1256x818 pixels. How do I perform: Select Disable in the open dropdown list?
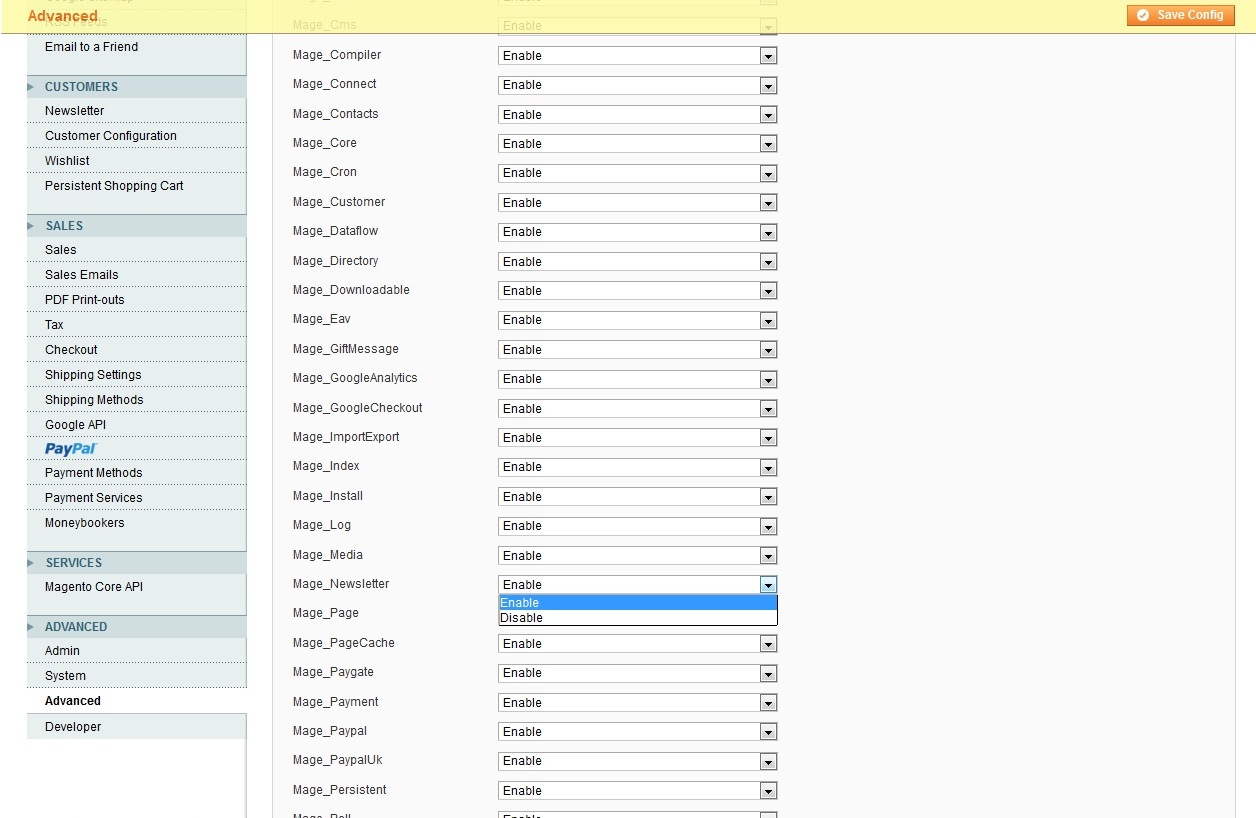tap(637, 618)
